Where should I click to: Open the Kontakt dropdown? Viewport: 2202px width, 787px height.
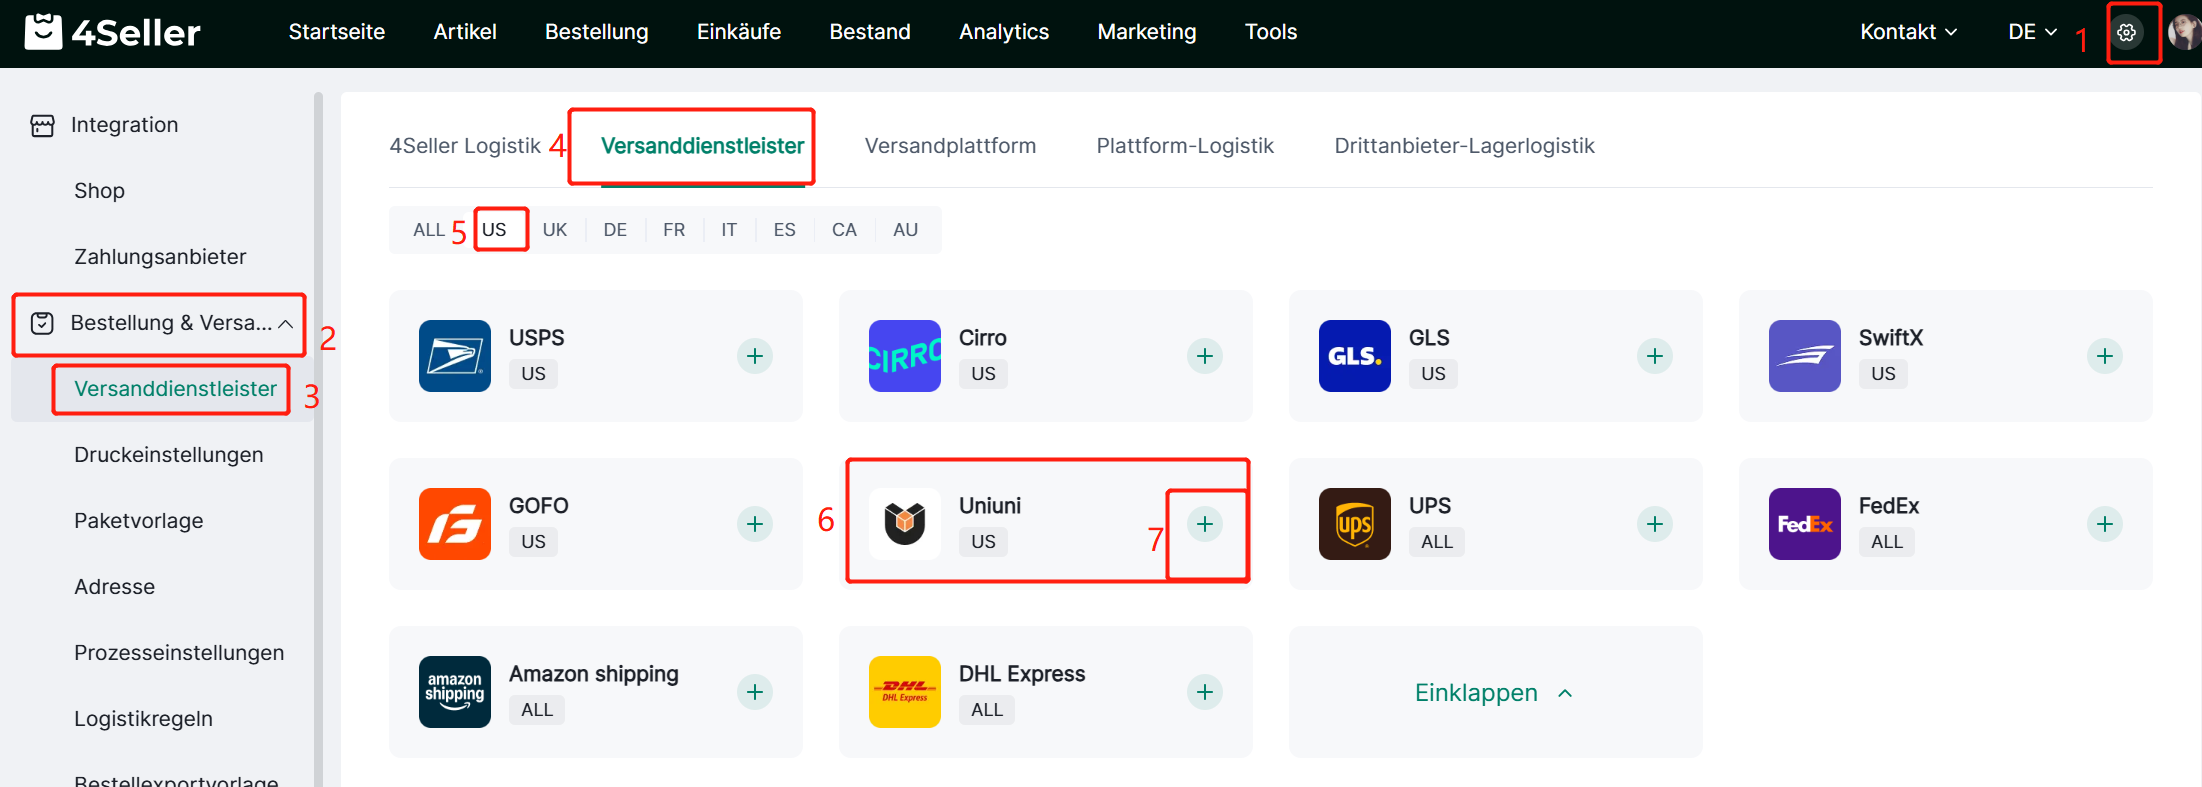click(1907, 32)
